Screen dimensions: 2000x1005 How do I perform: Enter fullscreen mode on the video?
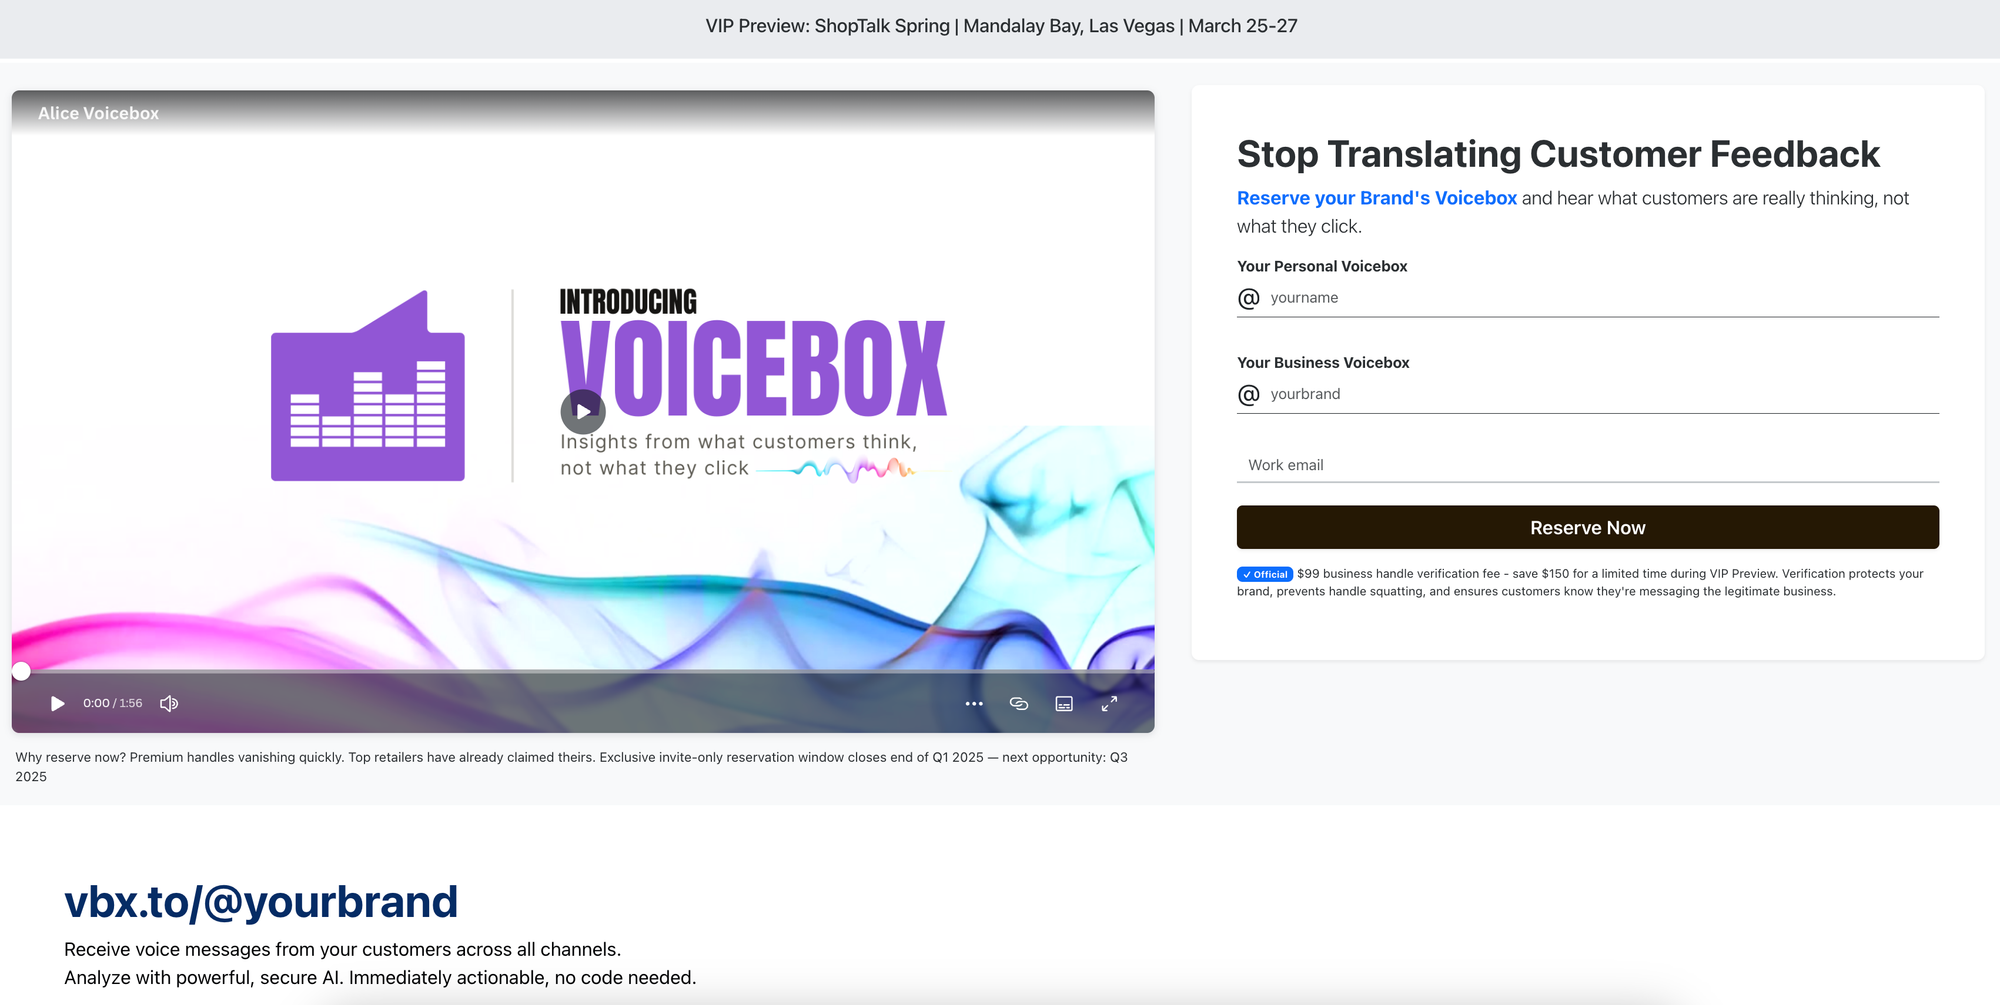pyautogui.click(x=1109, y=704)
